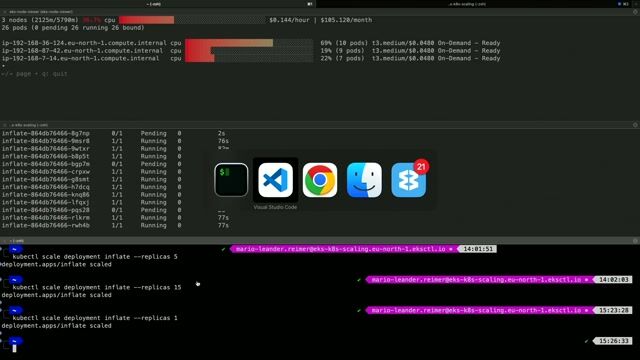Click the cluster-wide cpu usage bar
640x360 pixels.
[x=192, y=20]
